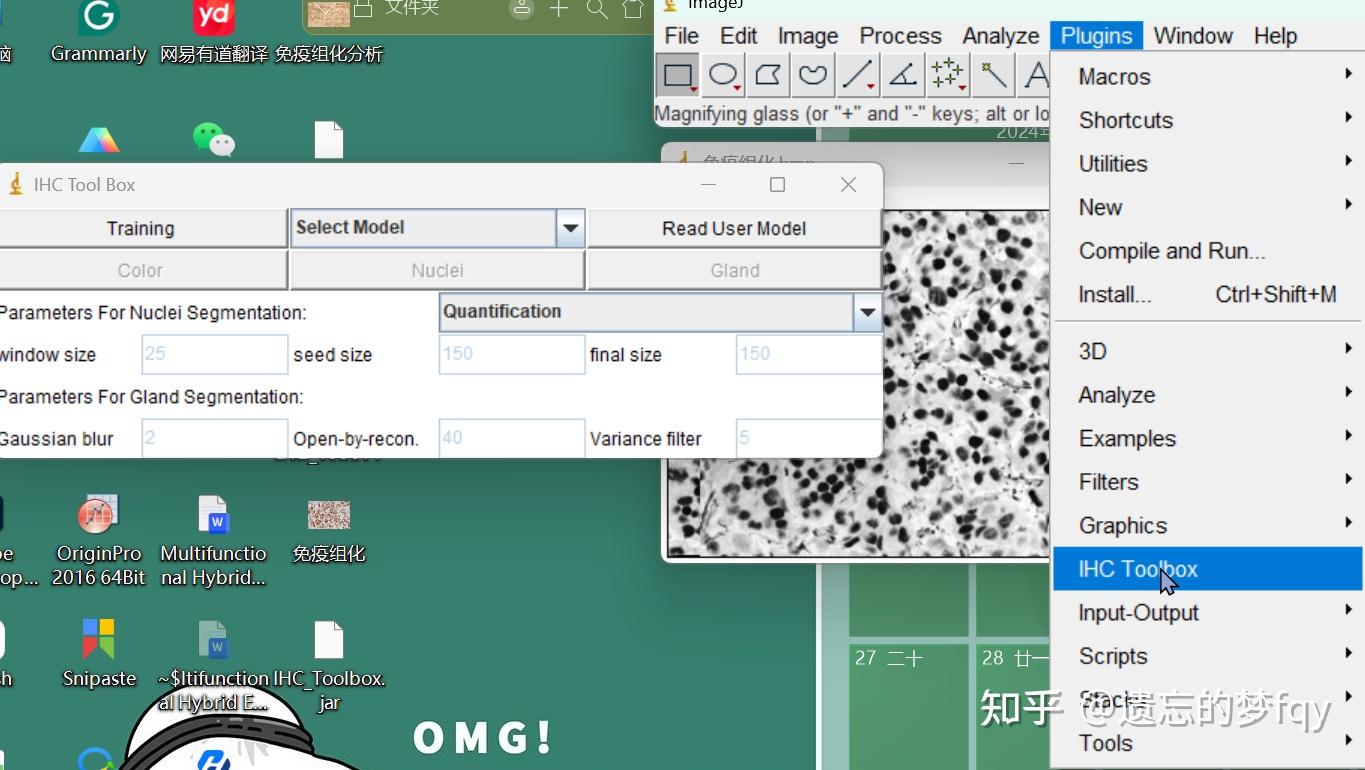Screen dimensions: 1365x770
Task: Select the Straight Line tool
Action: pos(858,75)
